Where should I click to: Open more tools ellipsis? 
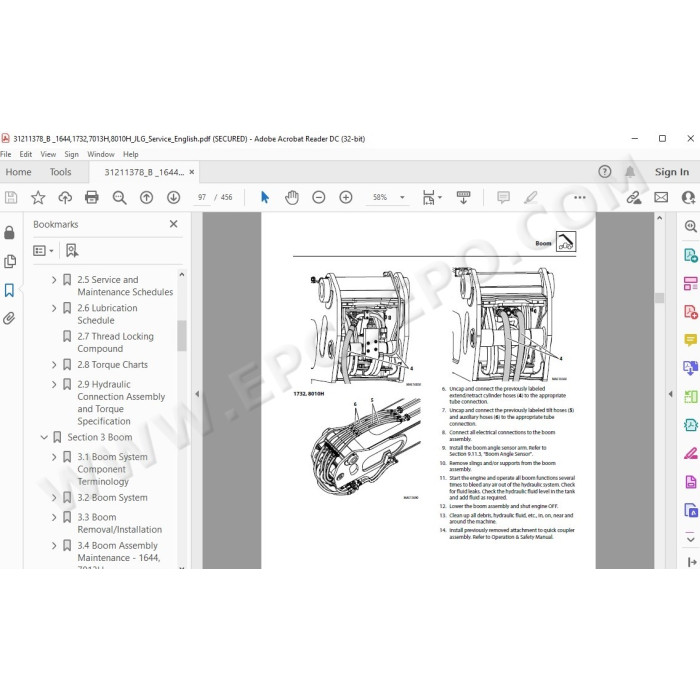click(x=579, y=197)
